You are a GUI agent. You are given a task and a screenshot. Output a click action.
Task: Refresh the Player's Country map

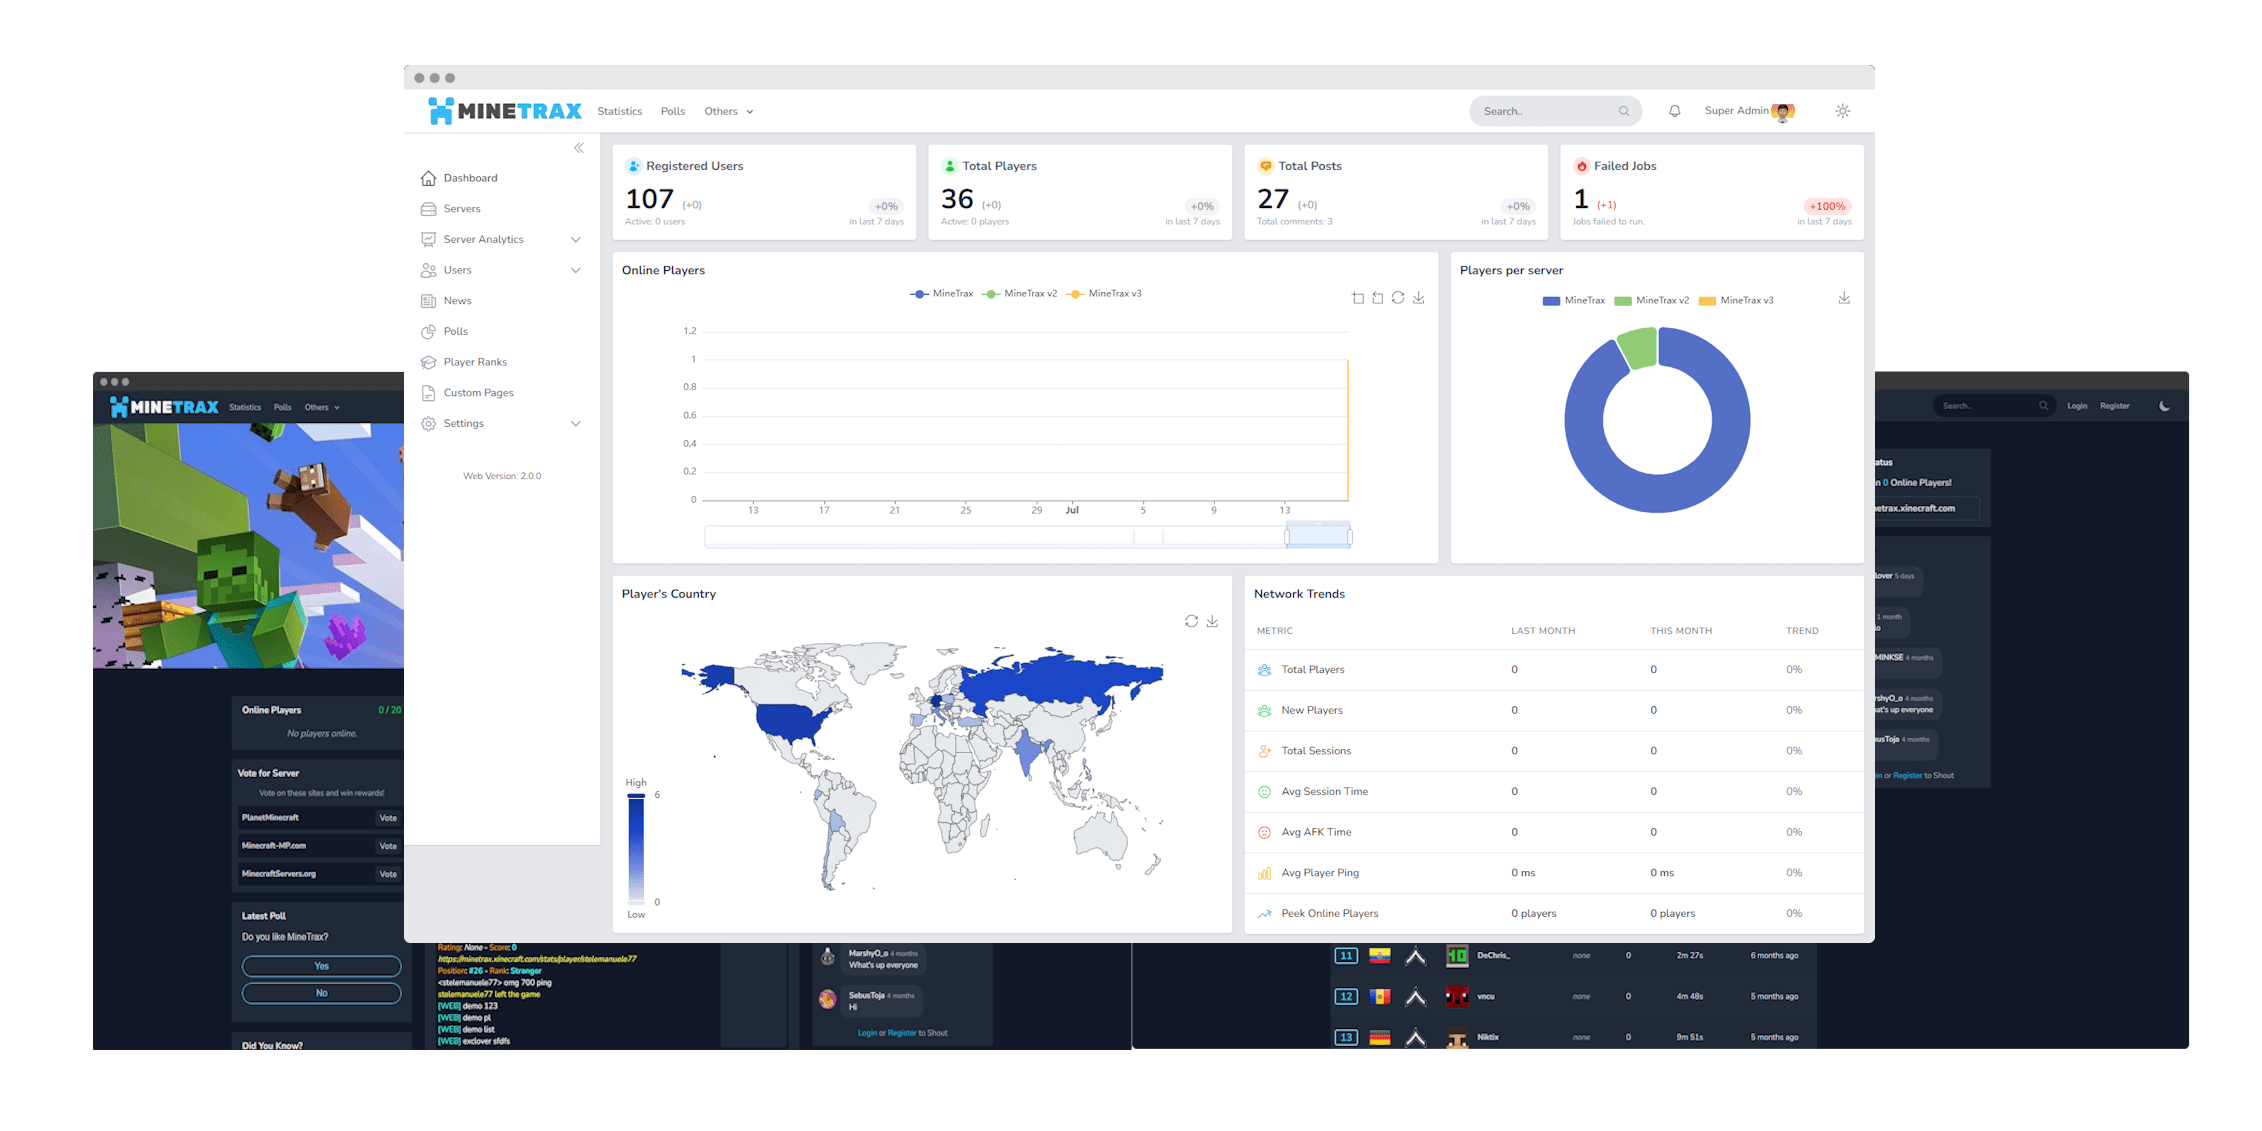pyautogui.click(x=1190, y=621)
